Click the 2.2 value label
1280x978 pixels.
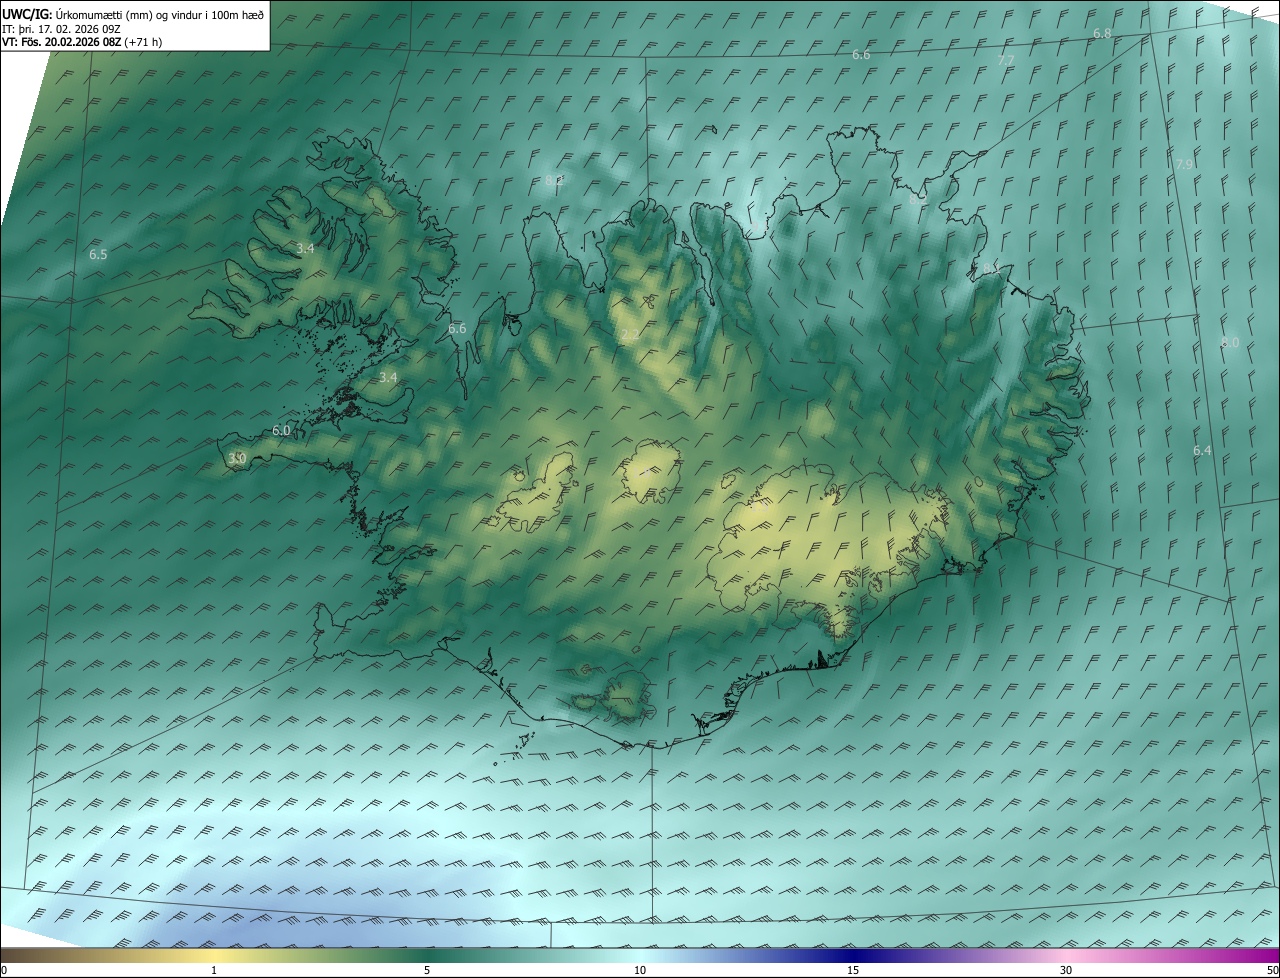[628, 336]
